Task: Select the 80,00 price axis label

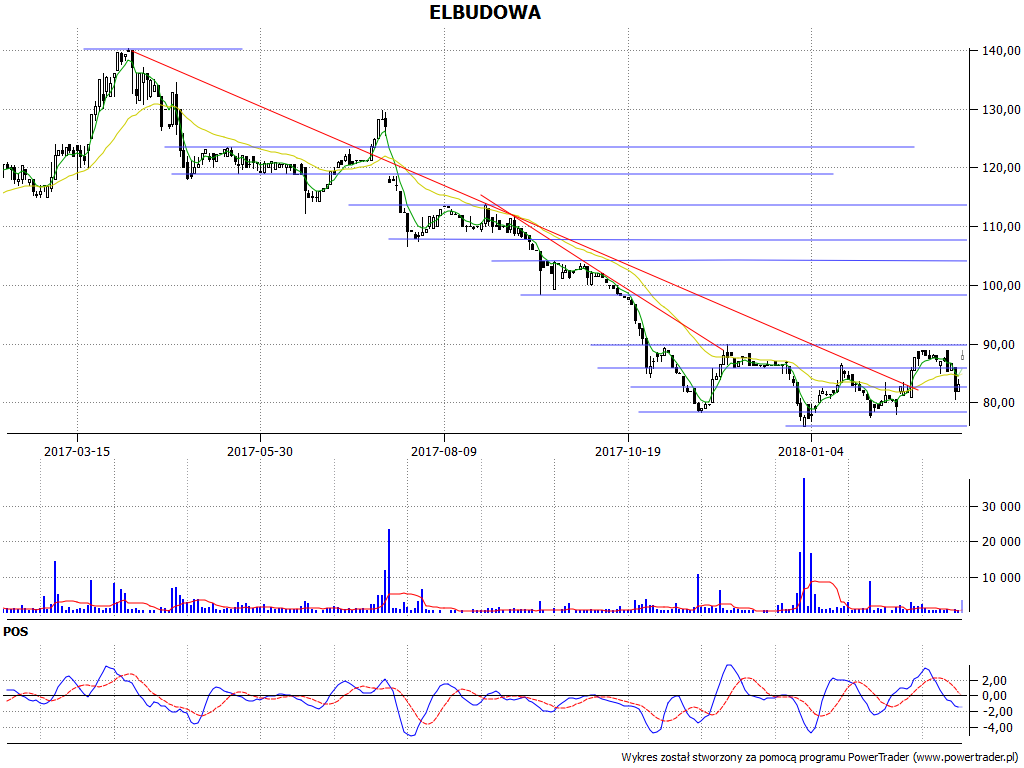Action: pyautogui.click(x=1001, y=403)
